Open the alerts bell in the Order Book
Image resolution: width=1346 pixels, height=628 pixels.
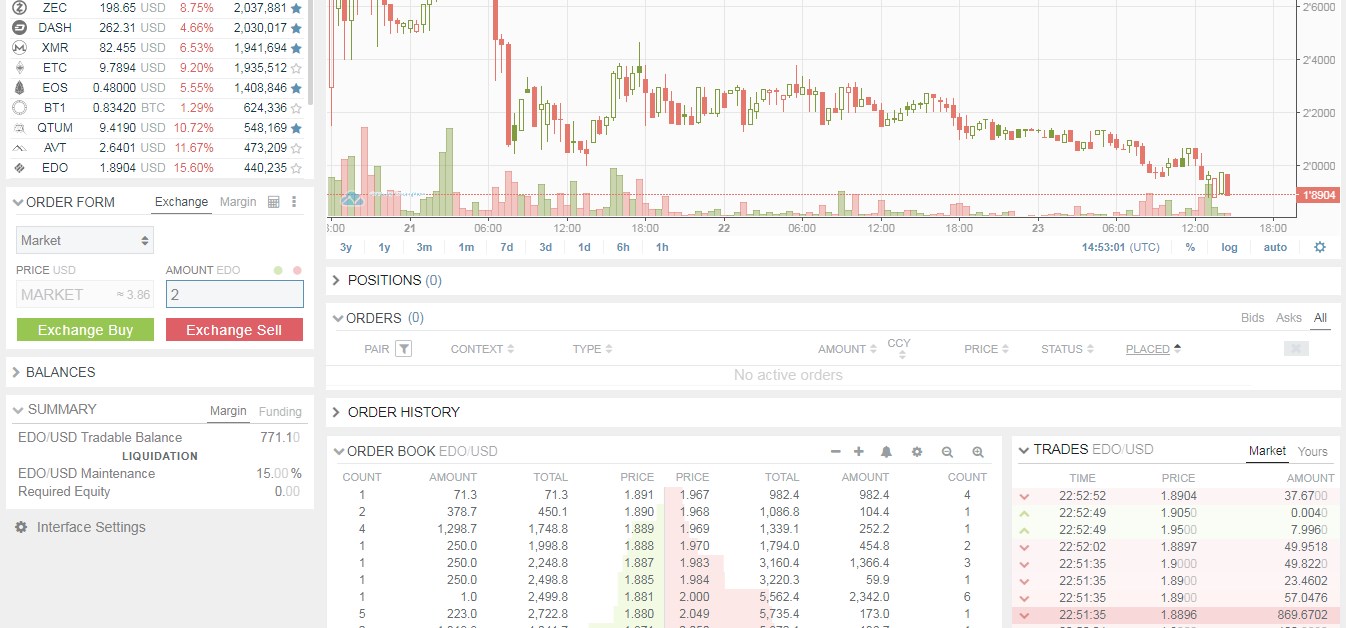886,451
